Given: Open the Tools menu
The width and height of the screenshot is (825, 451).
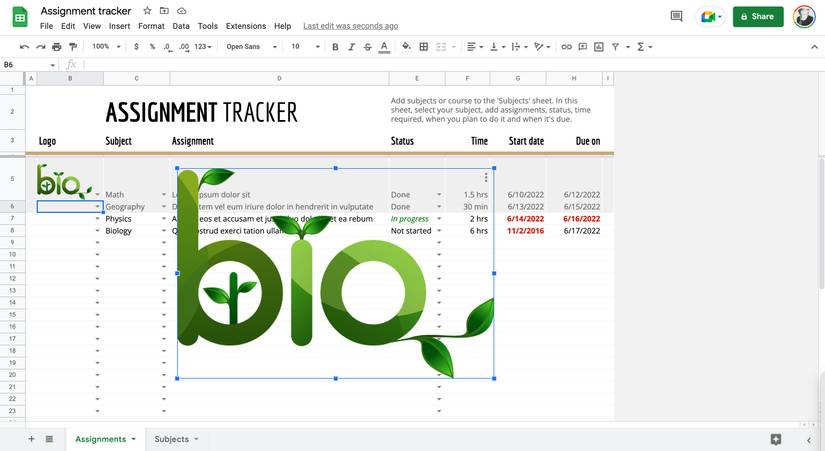Looking at the screenshot, I should point(207,26).
